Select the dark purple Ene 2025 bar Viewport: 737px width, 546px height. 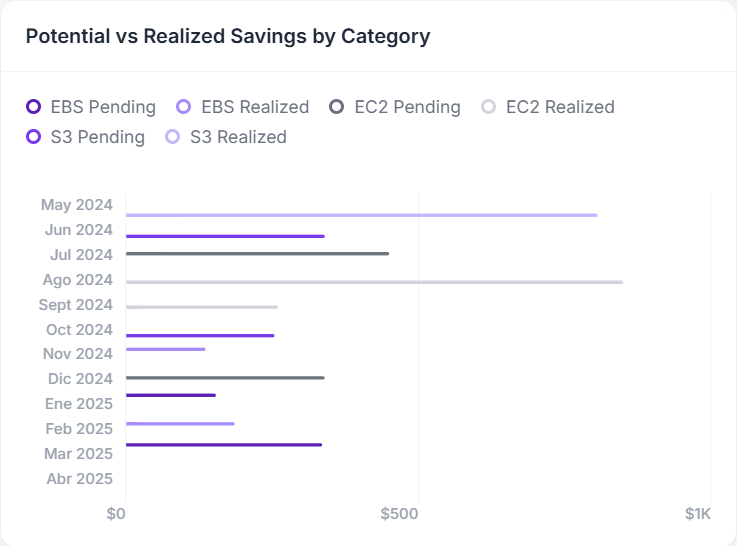click(x=170, y=395)
